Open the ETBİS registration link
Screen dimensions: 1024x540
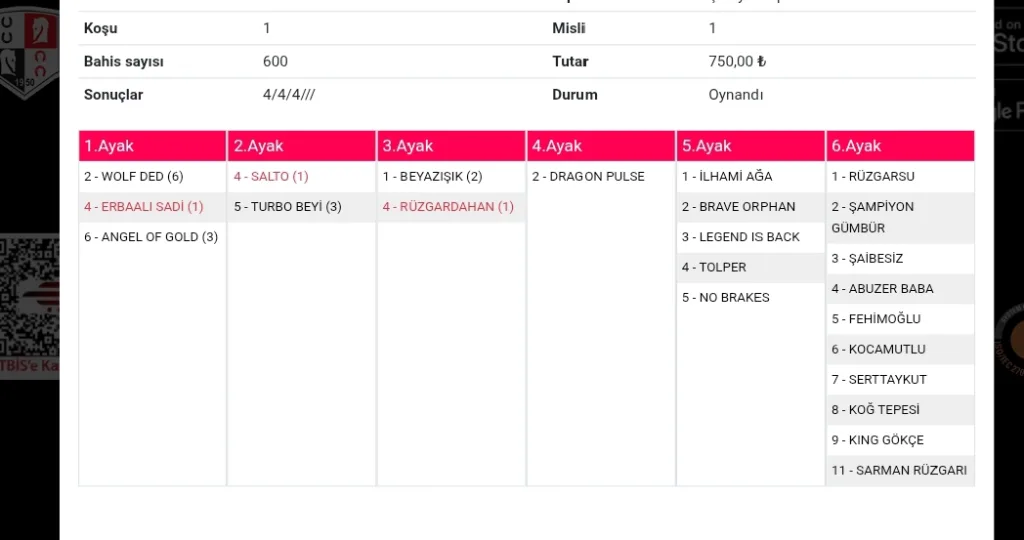coord(28,369)
